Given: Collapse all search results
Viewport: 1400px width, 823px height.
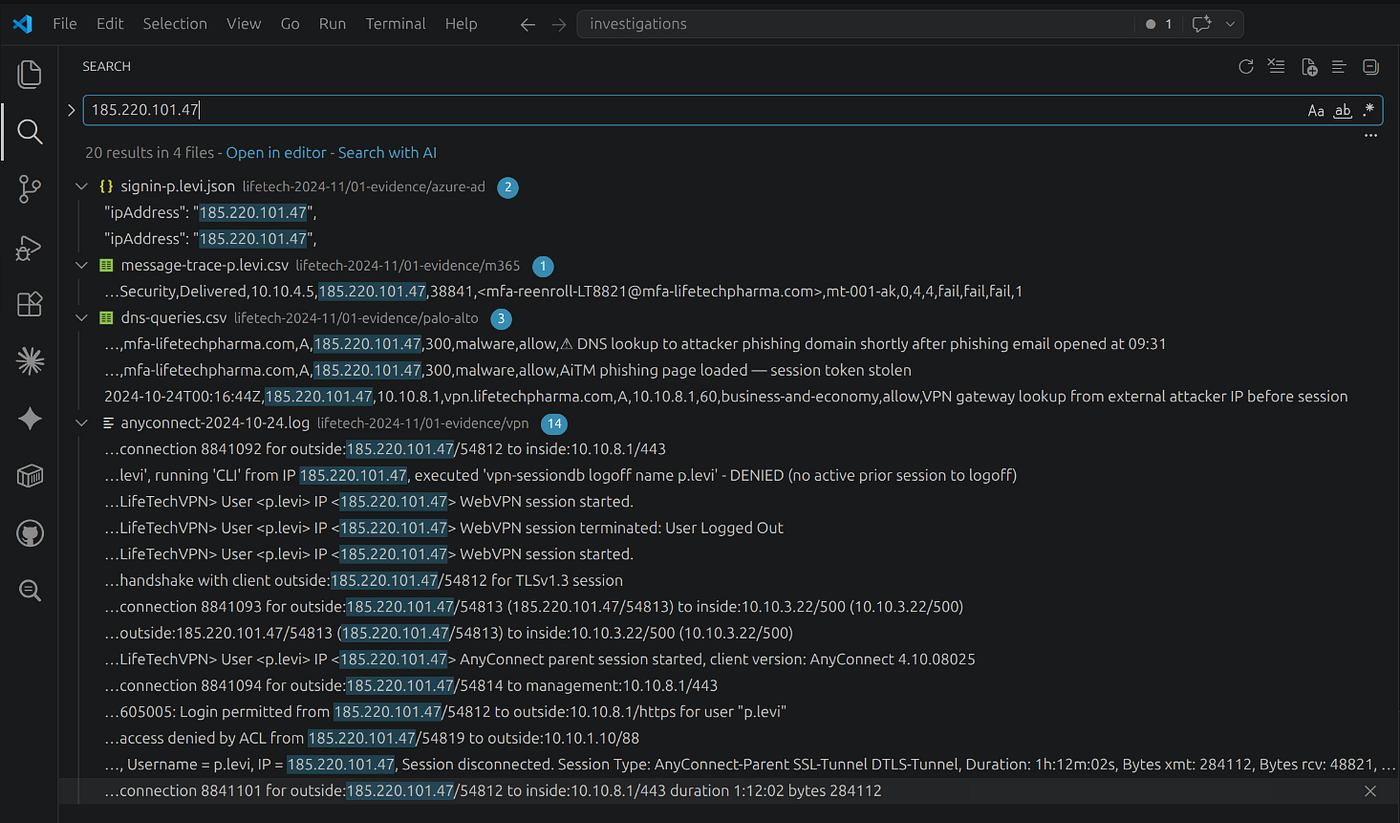Looking at the screenshot, I should (x=1370, y=67).
